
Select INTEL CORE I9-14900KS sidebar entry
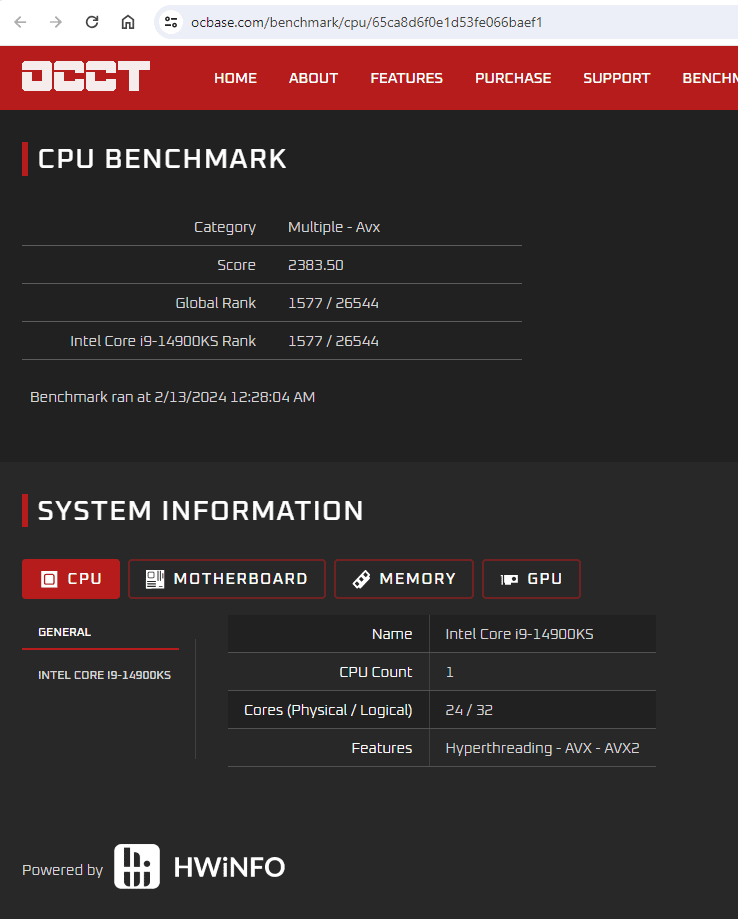(x=104, y=675)
